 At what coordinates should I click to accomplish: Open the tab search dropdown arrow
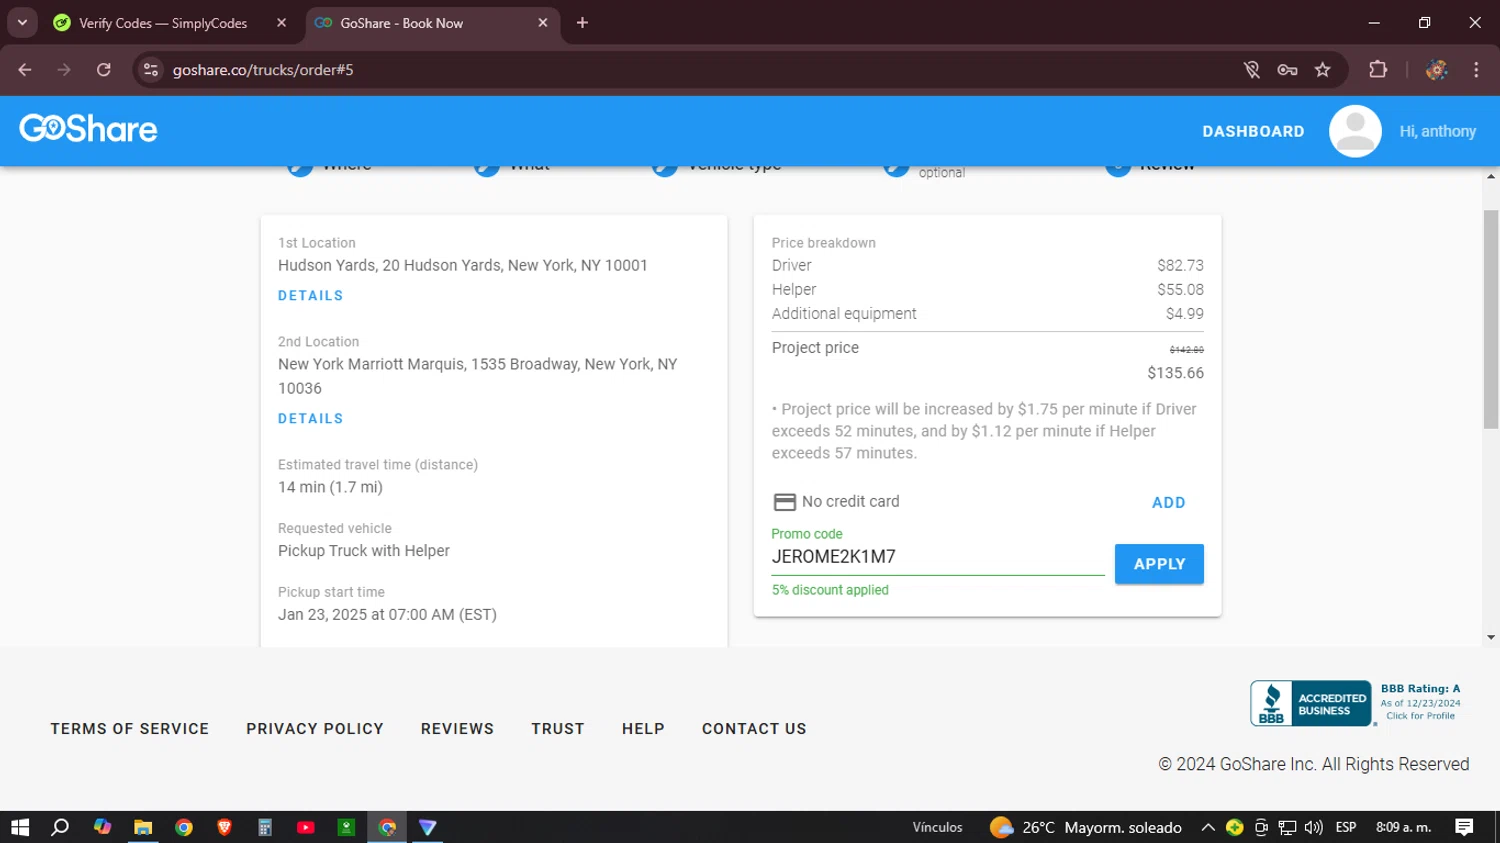(22, 23)
